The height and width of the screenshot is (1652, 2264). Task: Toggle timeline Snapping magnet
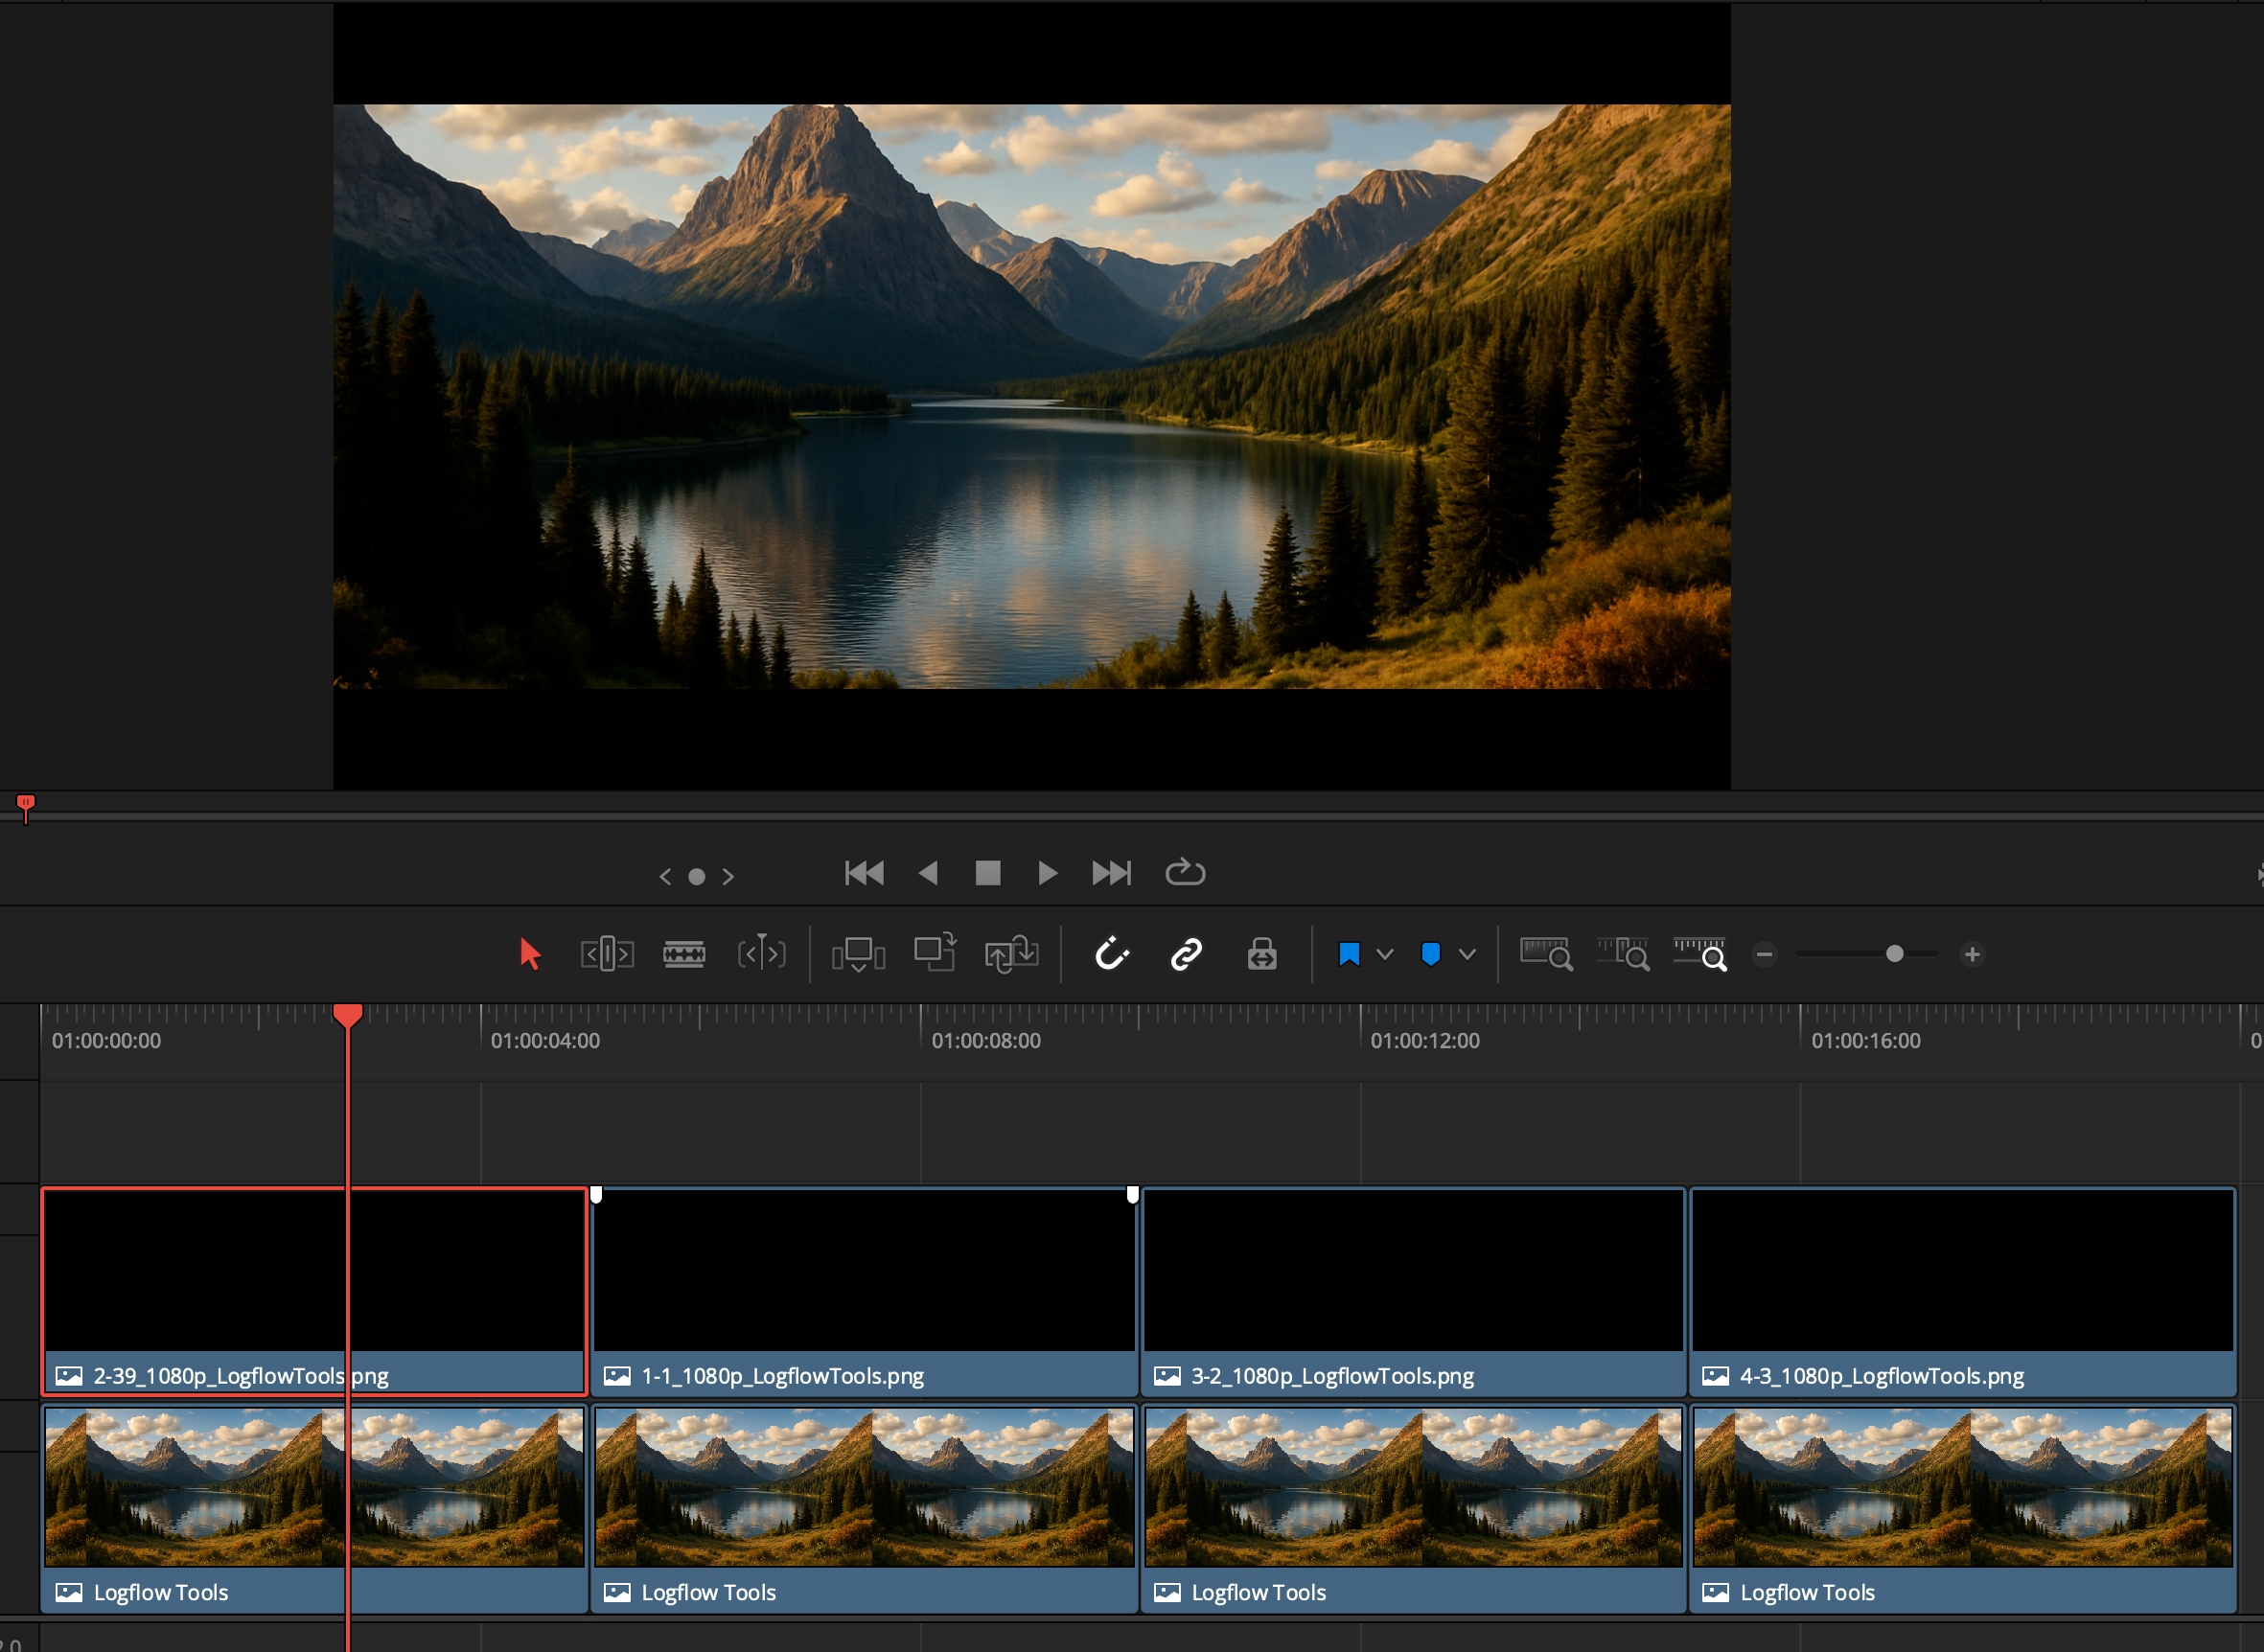click(1111, 954)
